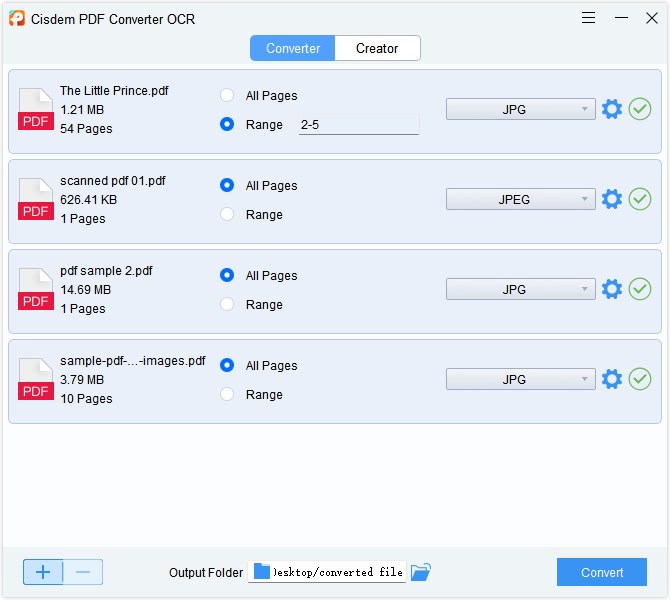Open settings gear for scanned pdf 01.pdf

(x=611, y=199)
